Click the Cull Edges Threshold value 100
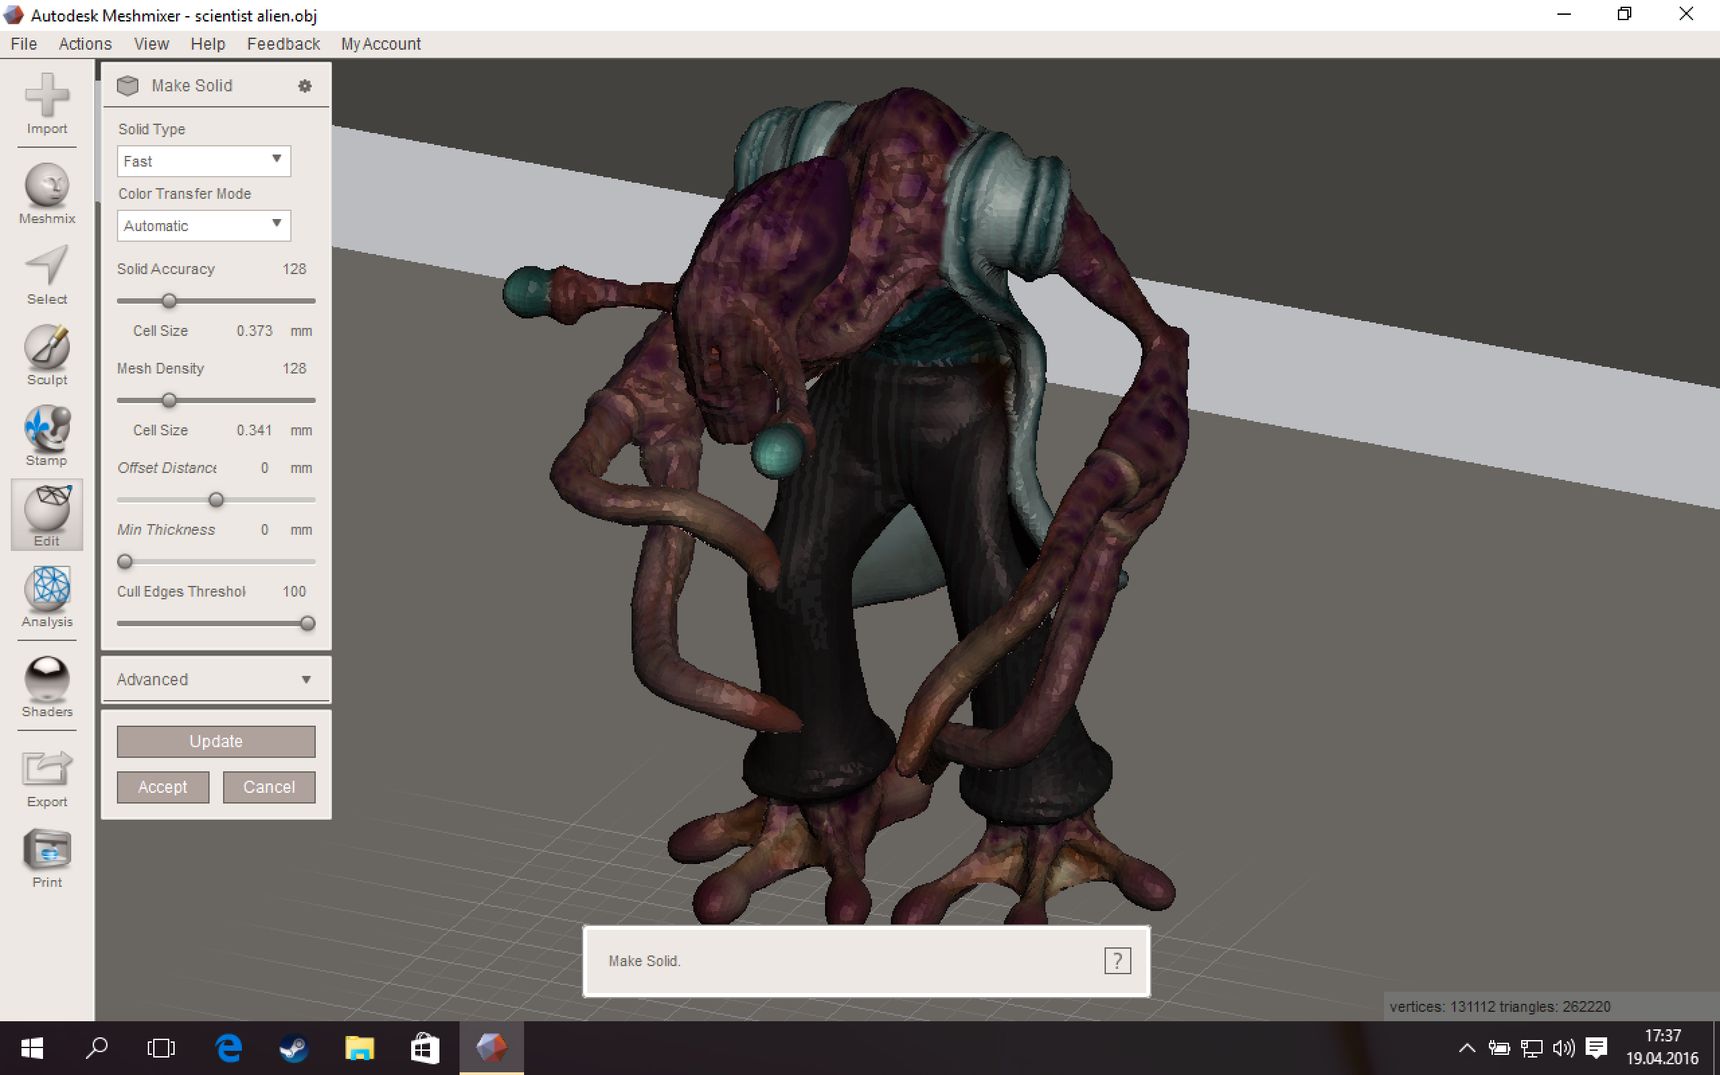 (x=294, y=591)
